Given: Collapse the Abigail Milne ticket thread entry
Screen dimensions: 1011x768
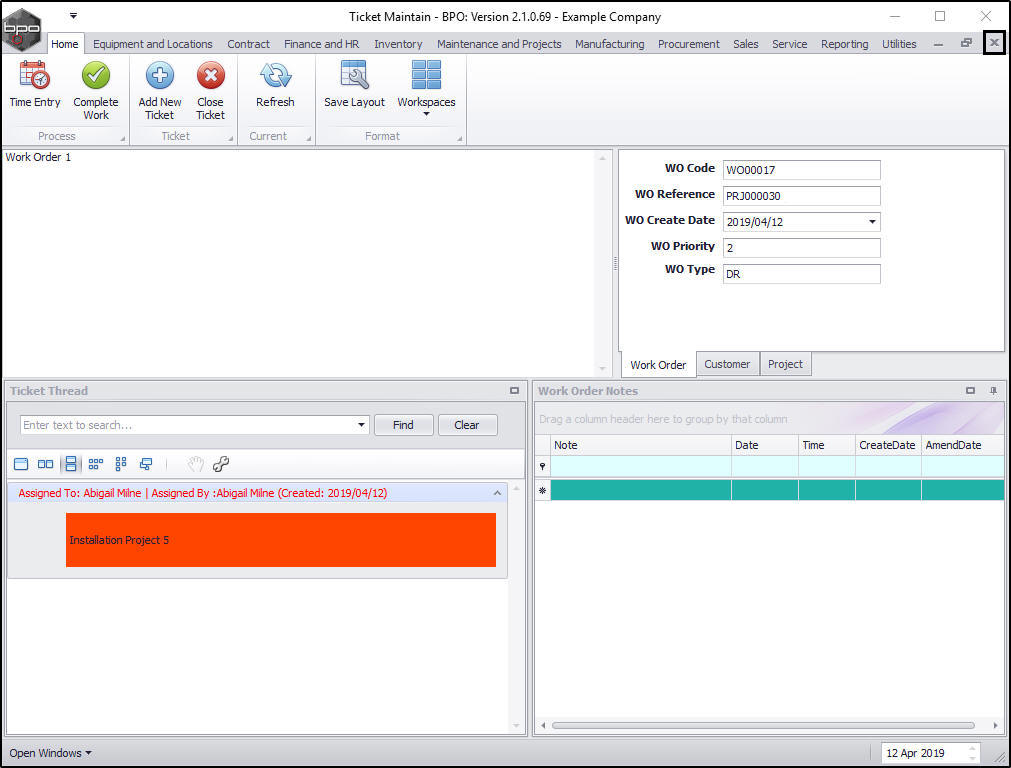Looking at the screenshot, I should coord(497,493).
